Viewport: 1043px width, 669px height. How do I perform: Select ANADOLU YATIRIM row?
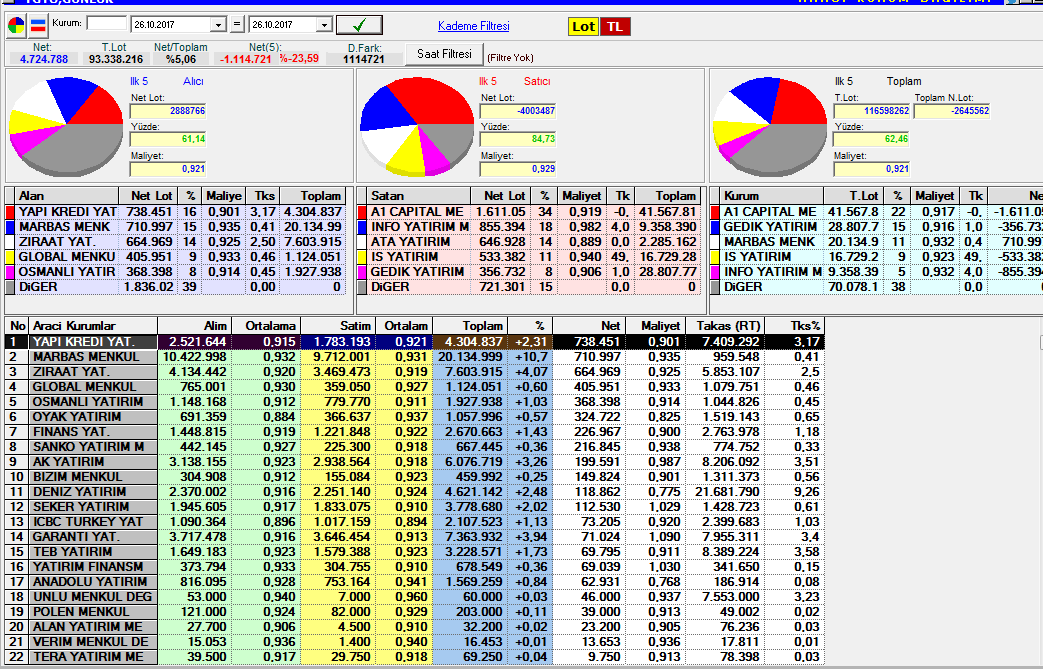(414, 582)
